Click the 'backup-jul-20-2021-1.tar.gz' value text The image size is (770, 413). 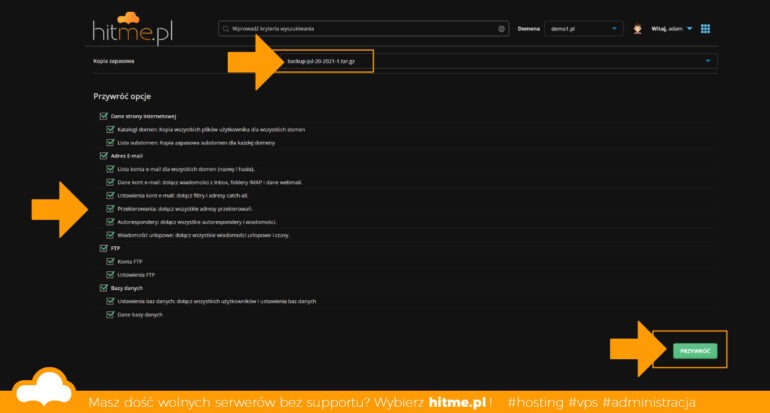[x=321, y=61]
